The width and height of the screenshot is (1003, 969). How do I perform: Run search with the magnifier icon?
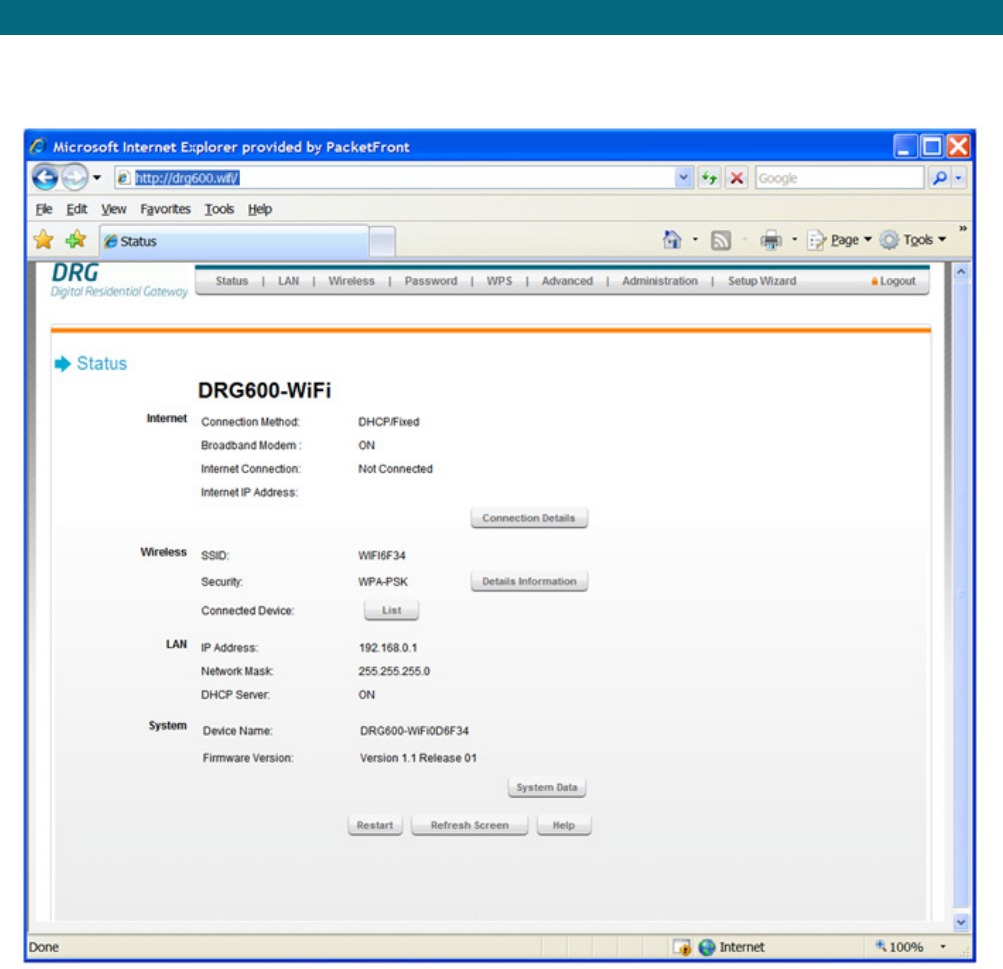[x=940, y=178]
